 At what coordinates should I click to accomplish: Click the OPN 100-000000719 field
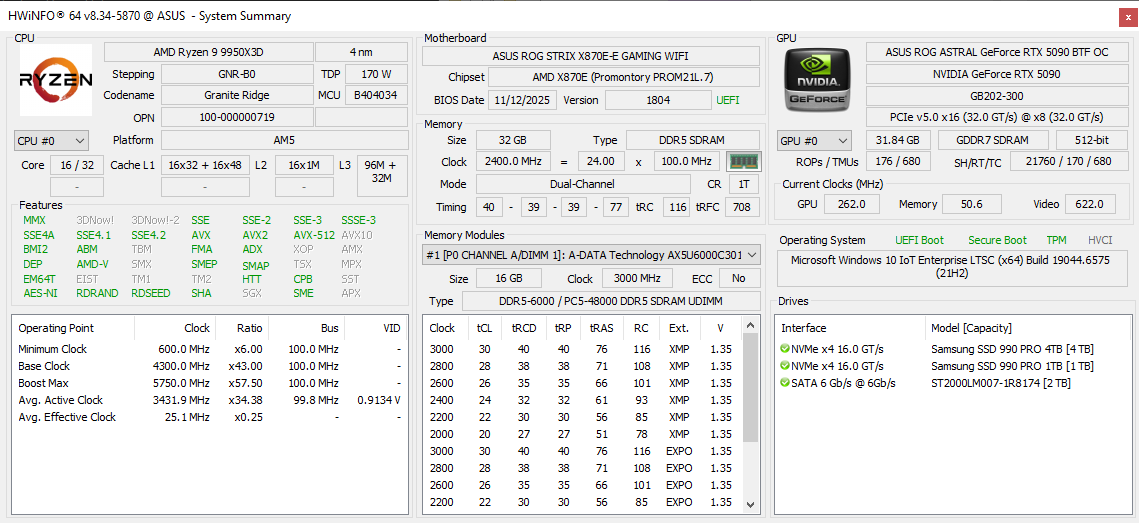(x=237, y=117)
